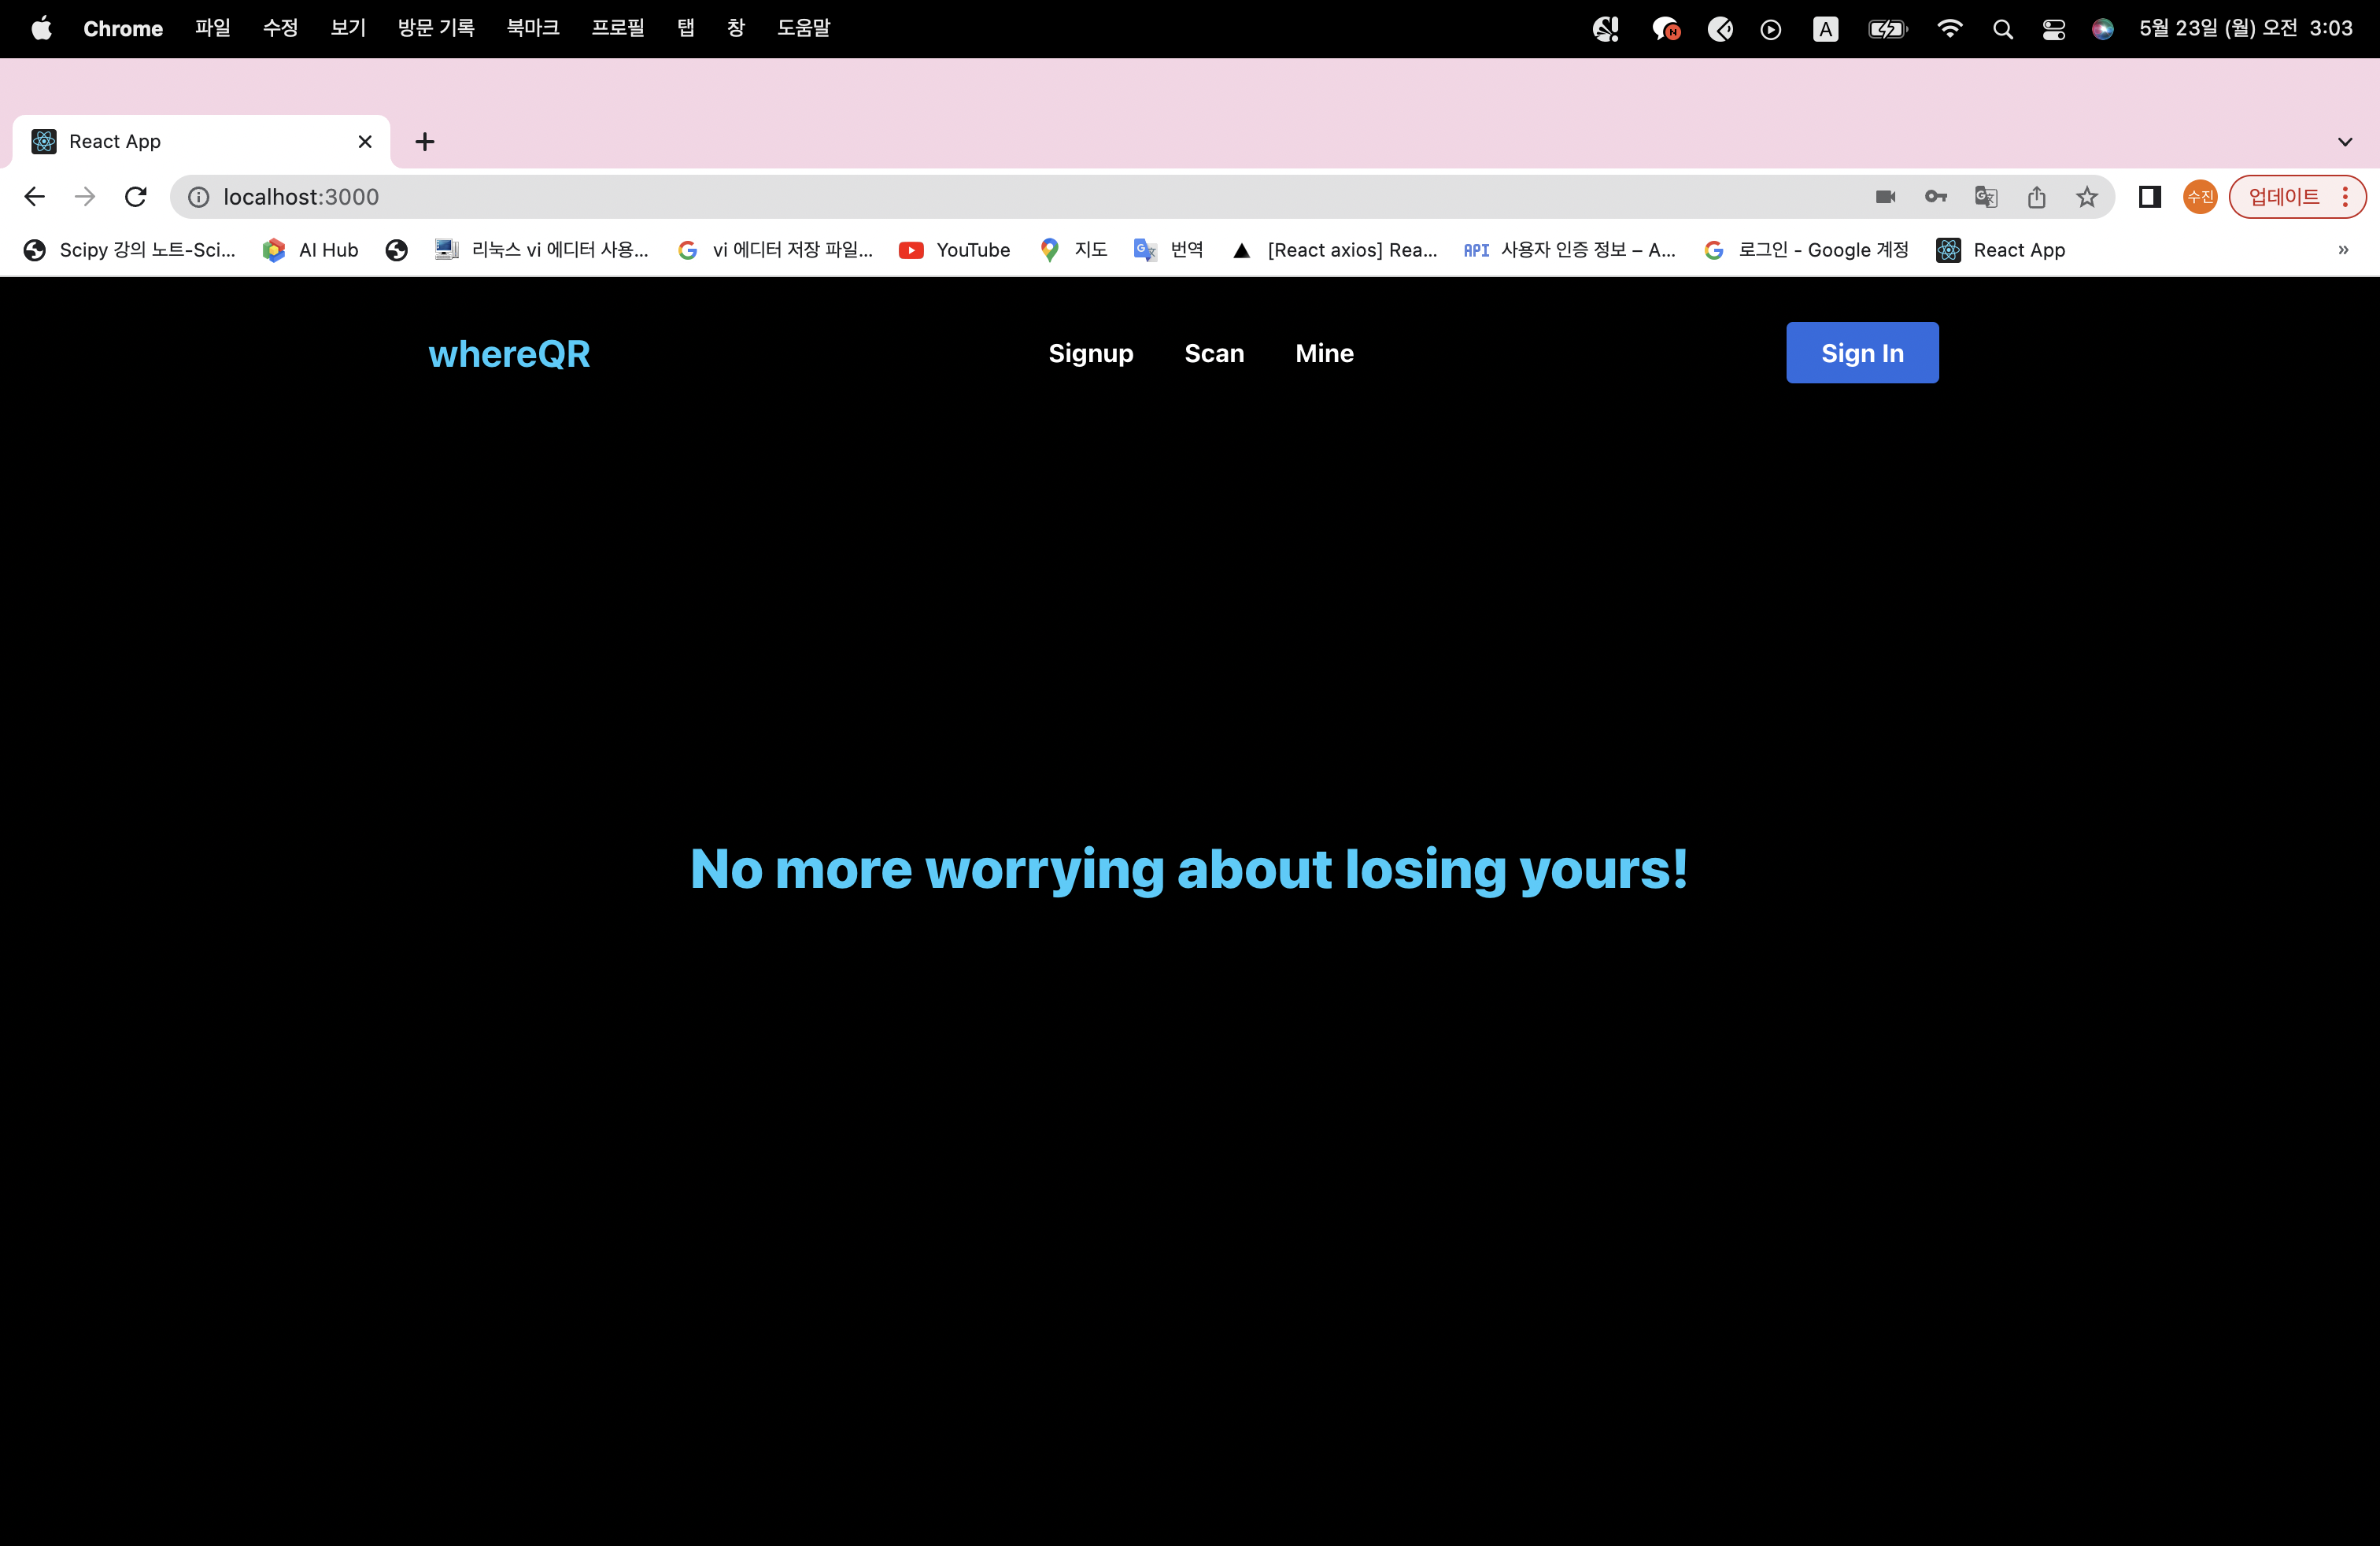This screenshot has height=1546, width=2380.
Task: View site information icon
Action: (x=199, y=197)
